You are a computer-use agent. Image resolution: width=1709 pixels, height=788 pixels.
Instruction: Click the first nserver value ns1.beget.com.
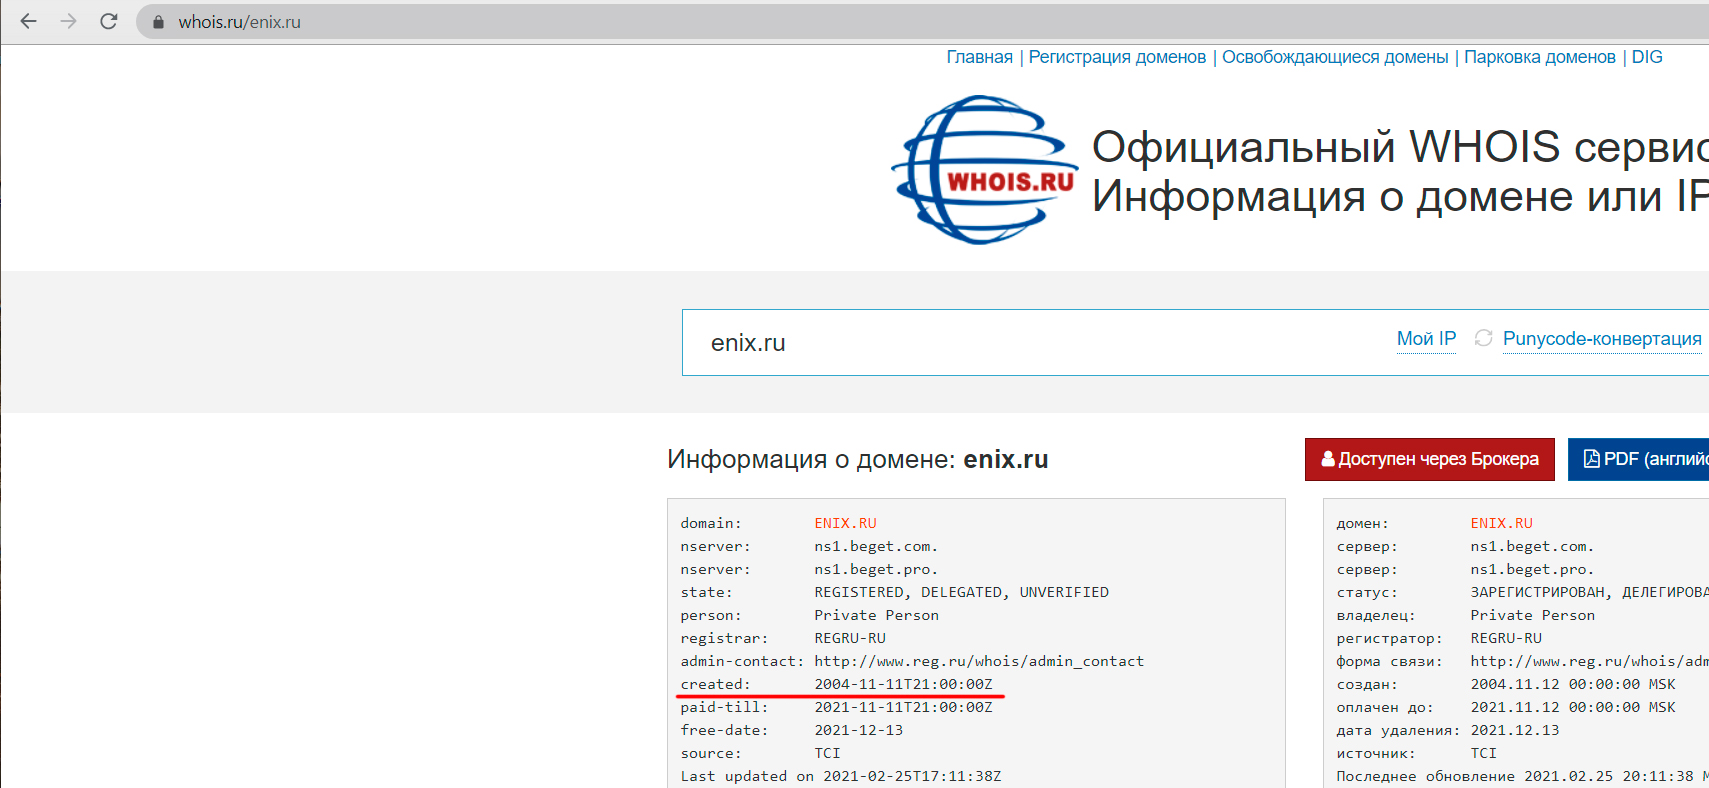pos(876,546)
